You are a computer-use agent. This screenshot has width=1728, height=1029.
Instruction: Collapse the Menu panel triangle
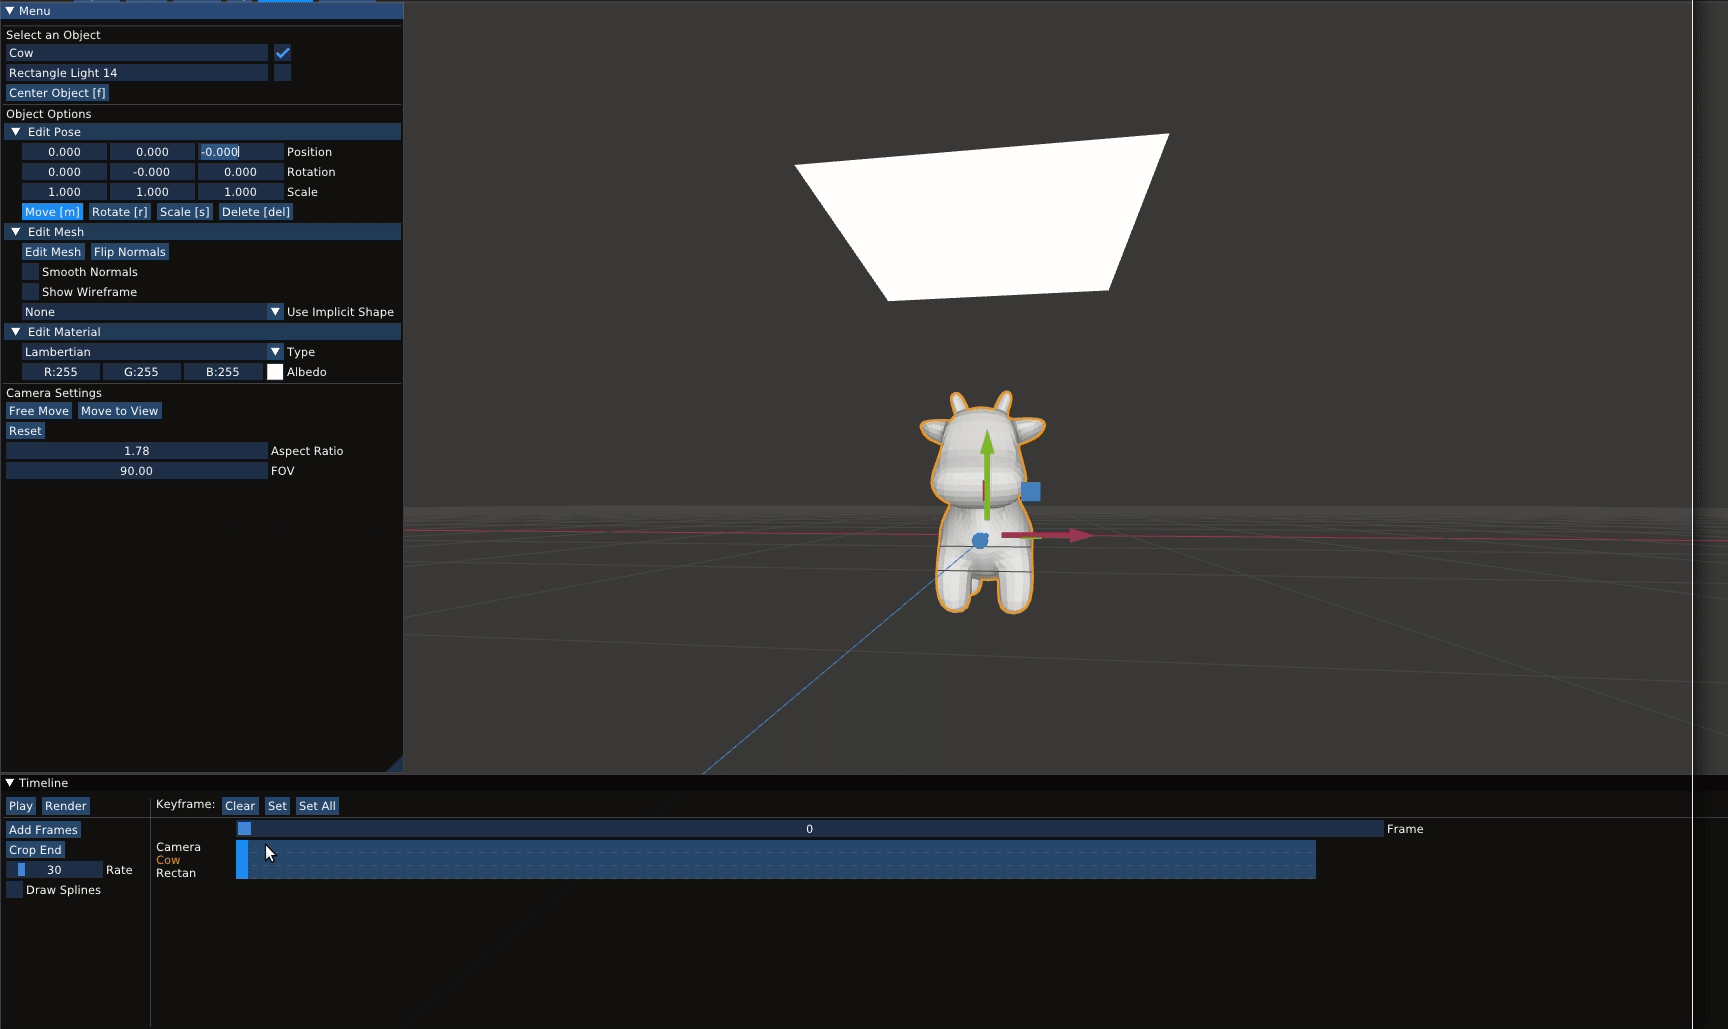10,11
